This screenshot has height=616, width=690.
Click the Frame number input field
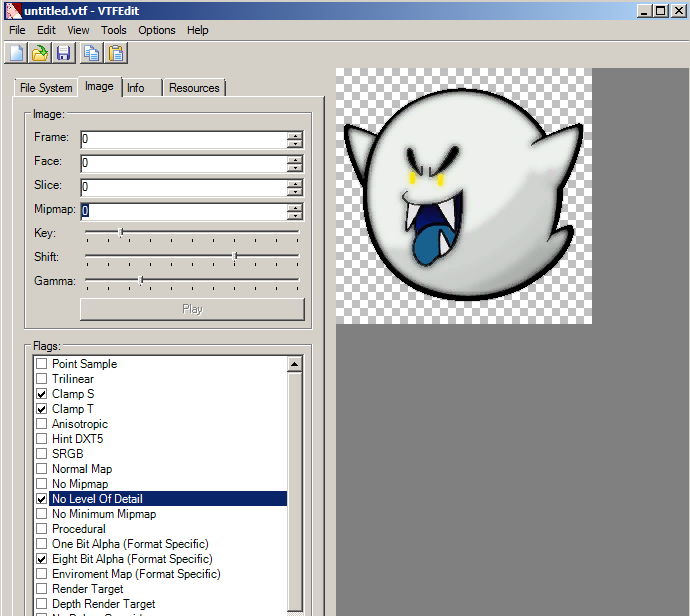(184, 139)
